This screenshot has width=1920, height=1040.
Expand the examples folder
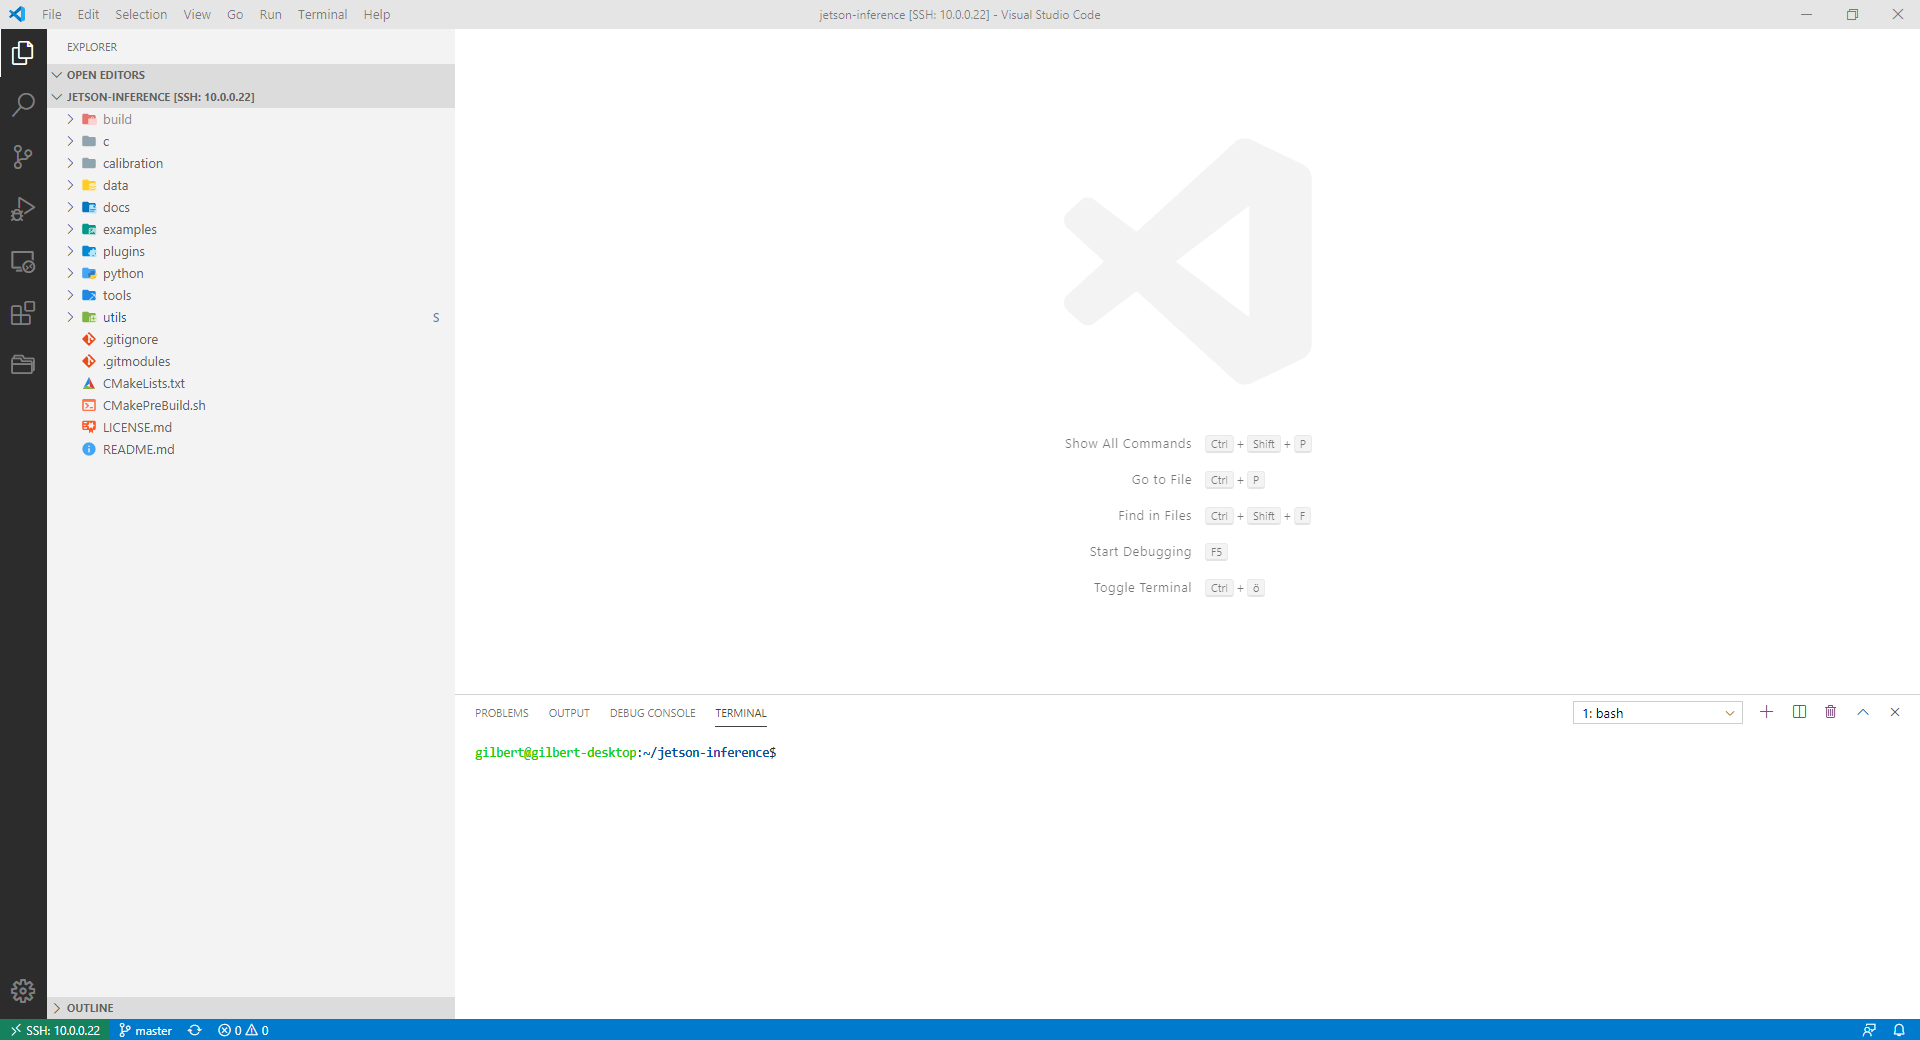pyautogui.click(x=251, y=229)
